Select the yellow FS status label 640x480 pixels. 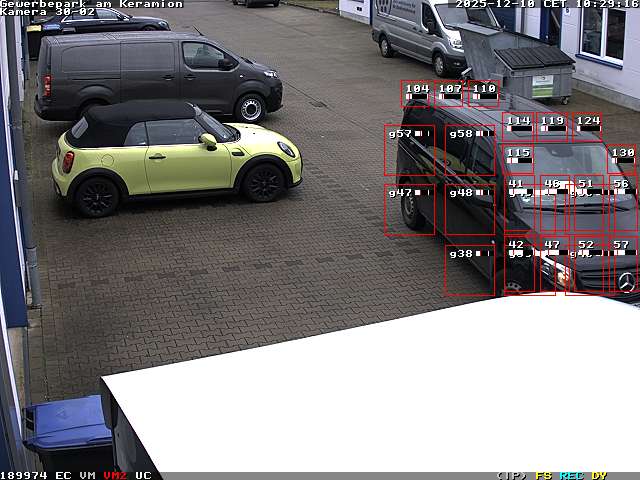click(x=543, y=475)
